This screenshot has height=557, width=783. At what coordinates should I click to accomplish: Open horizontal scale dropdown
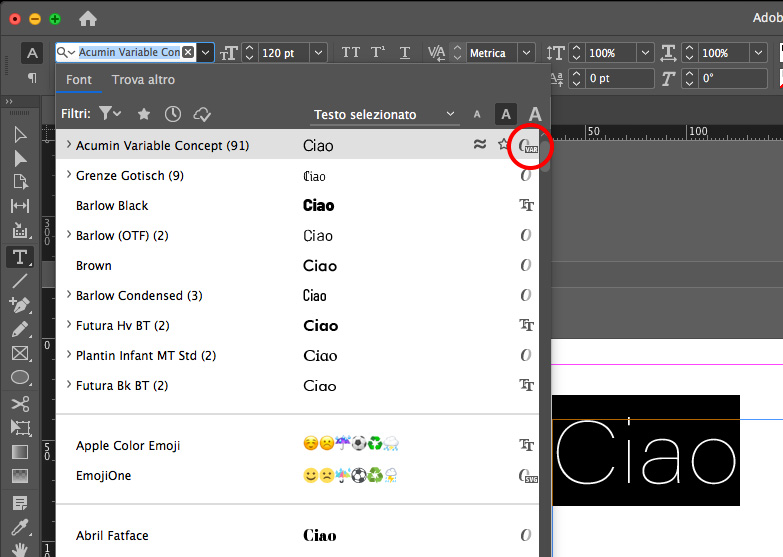click(758, 52)
